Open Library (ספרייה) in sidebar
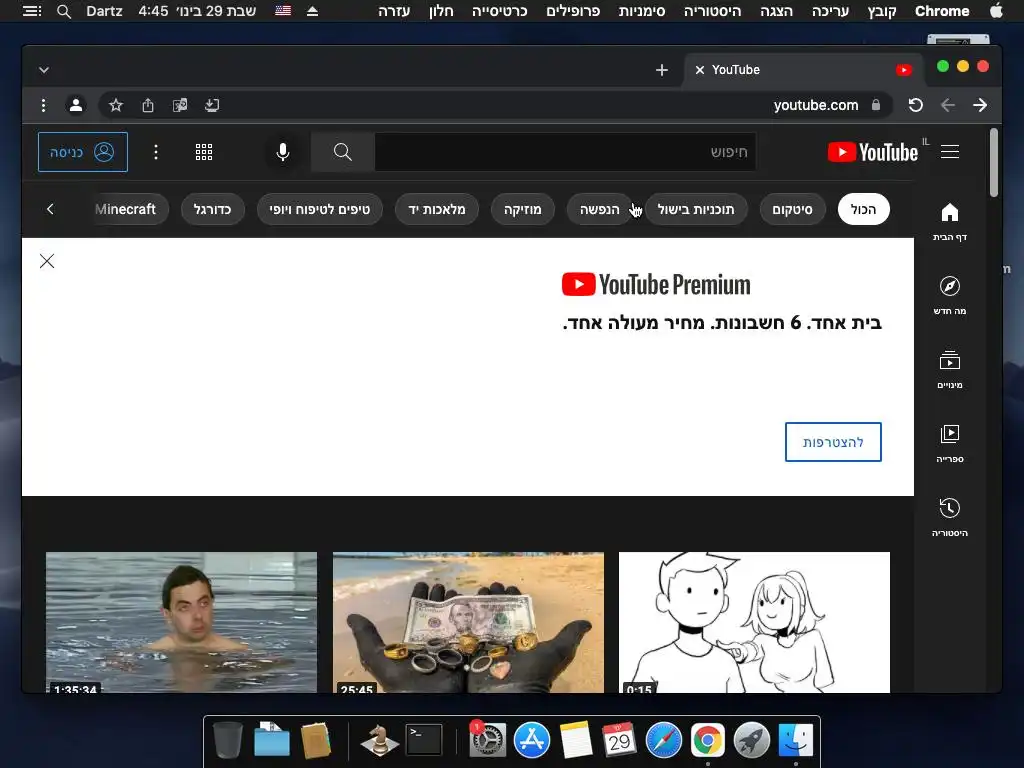This screenshot has width=1024, height=768. coord(950,443)
